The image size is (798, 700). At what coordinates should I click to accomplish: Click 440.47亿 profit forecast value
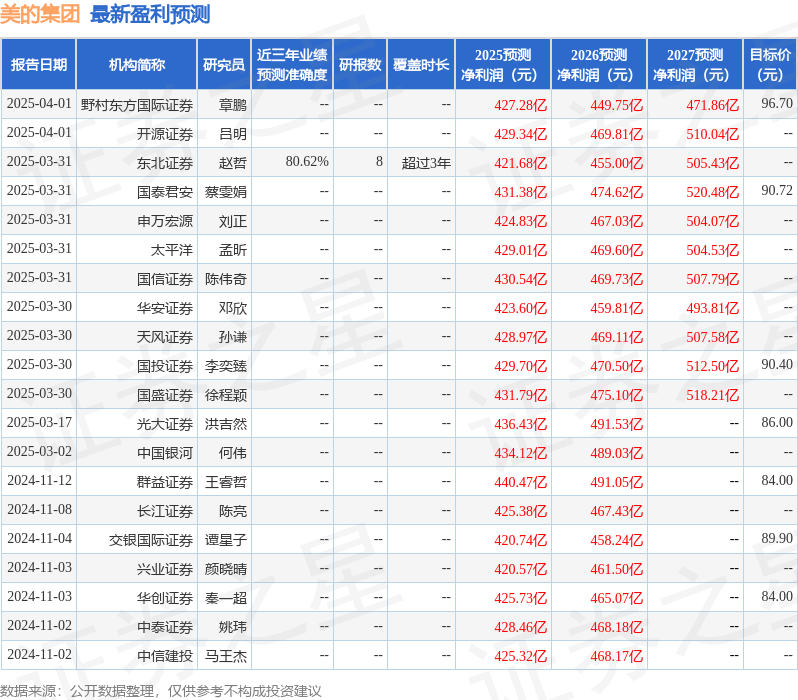click(x=521, y=482)
